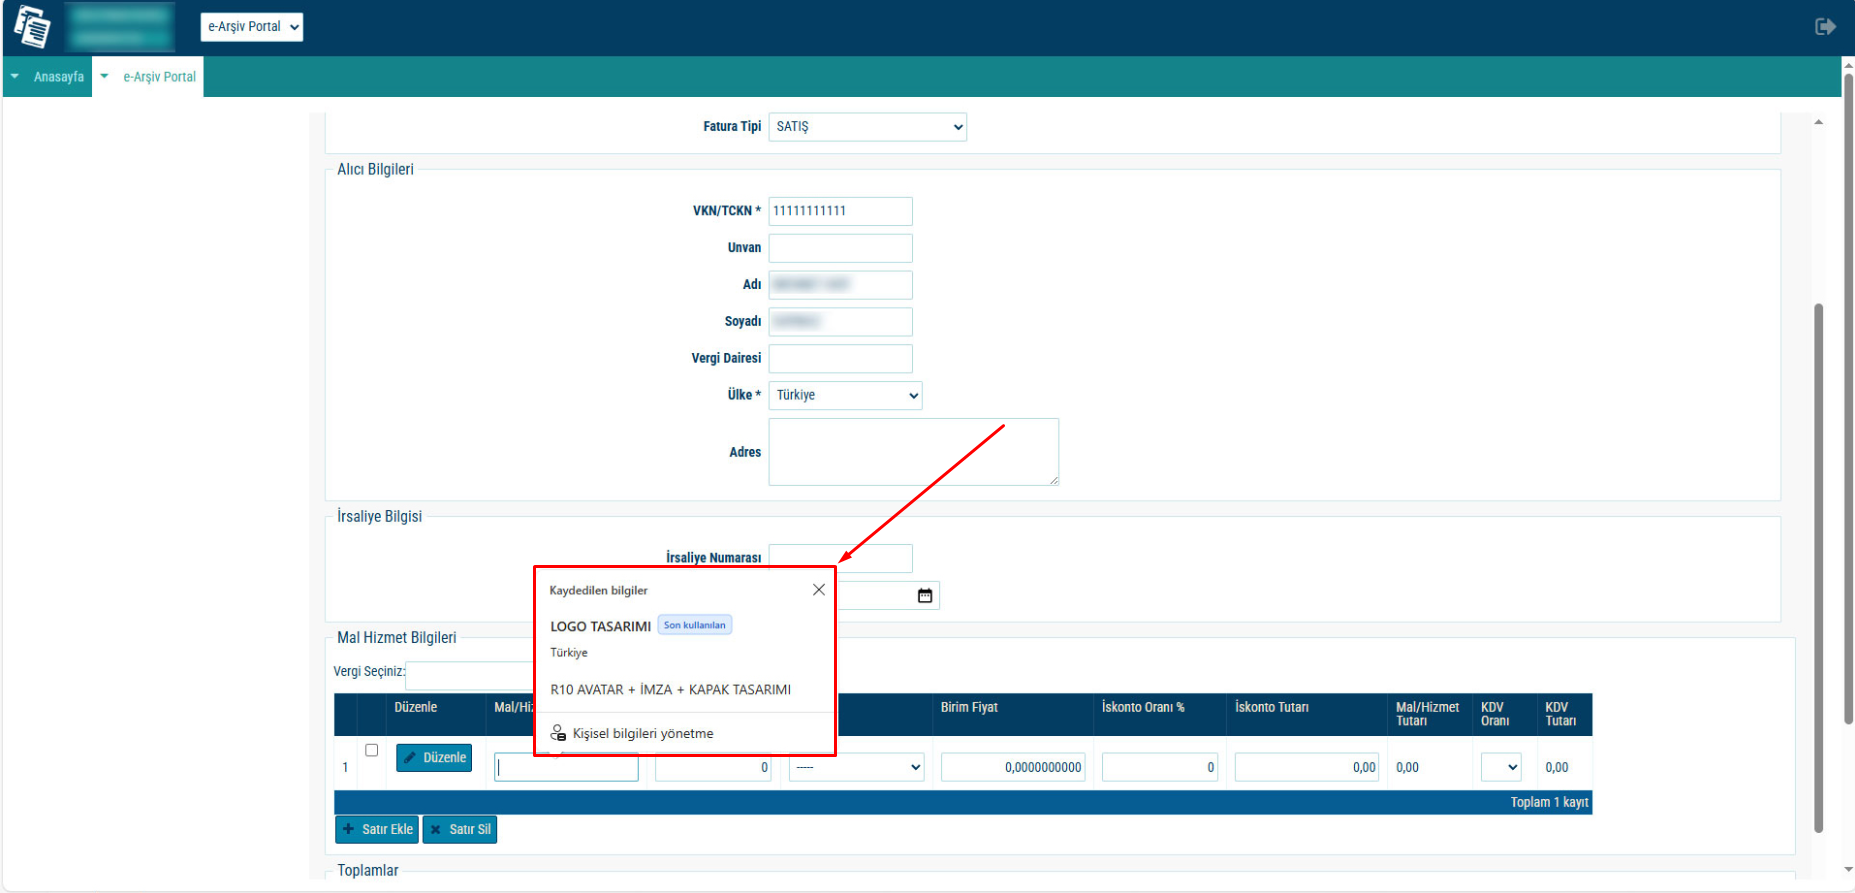Open the e-Arşiv Portal selector in header
Image resolution: width=1855 pixels, height=893 pixels.
pyautogui.click(x=252, y=27)
